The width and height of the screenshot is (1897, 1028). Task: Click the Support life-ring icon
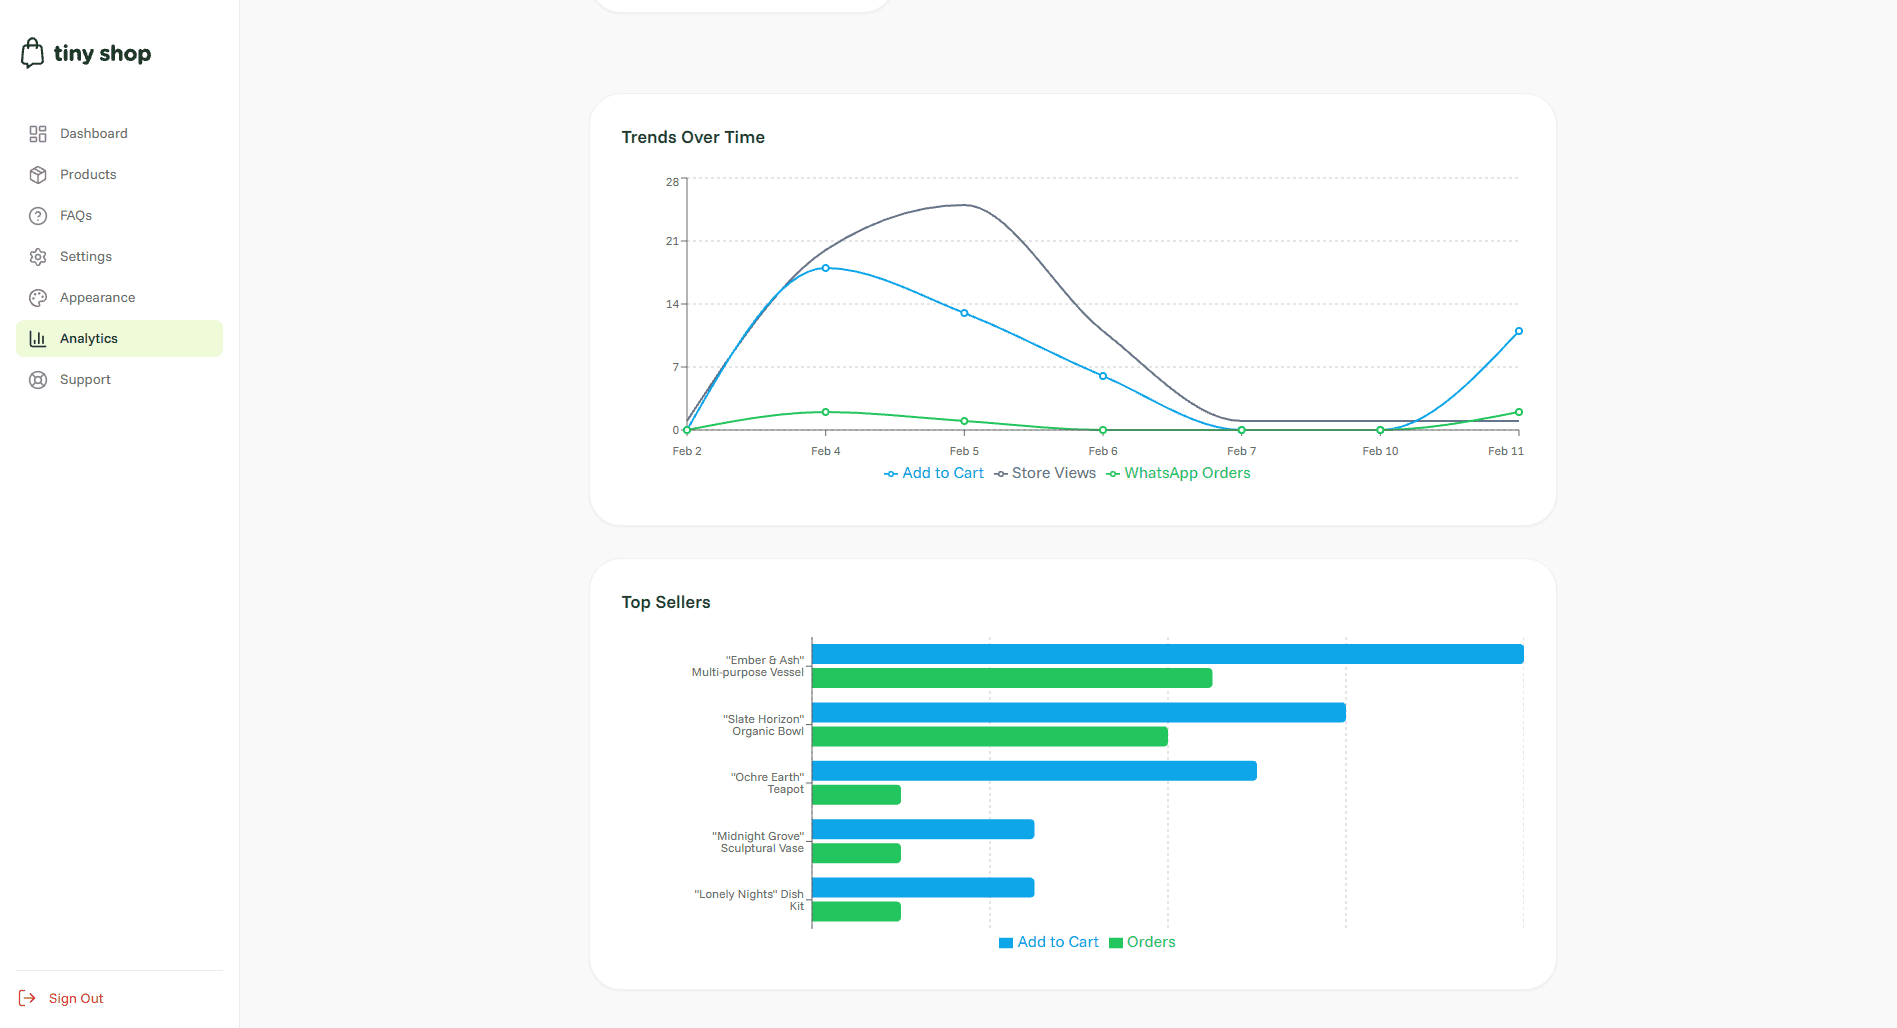click(38, 379)
